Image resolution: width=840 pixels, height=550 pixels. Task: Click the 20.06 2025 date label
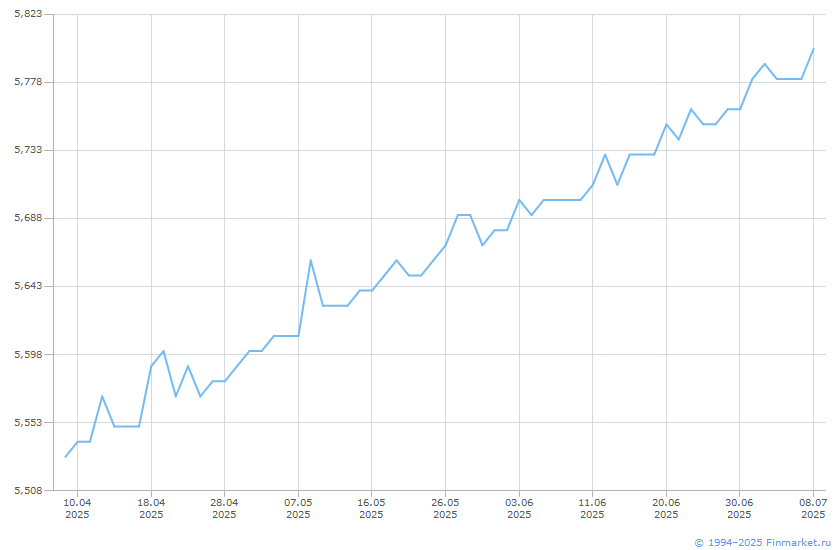[666, 509]
